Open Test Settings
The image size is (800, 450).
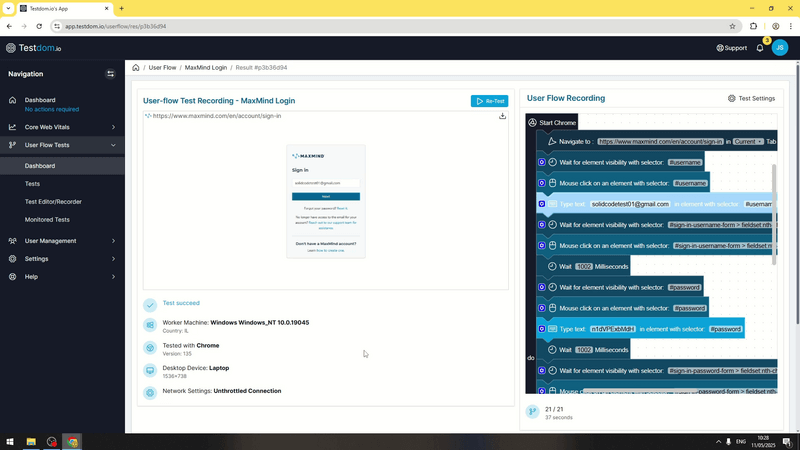click(751, 98)
